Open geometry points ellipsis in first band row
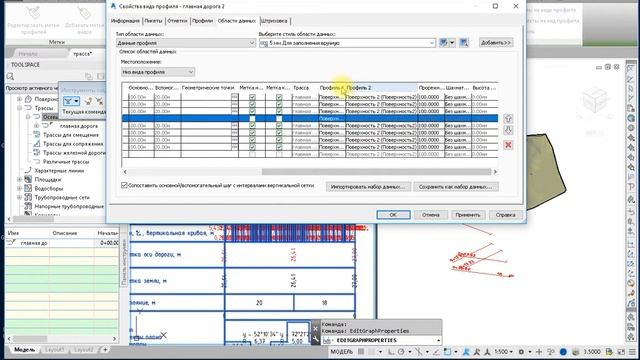The height and width of the screenshot is (360, 640). pos(234,97)
